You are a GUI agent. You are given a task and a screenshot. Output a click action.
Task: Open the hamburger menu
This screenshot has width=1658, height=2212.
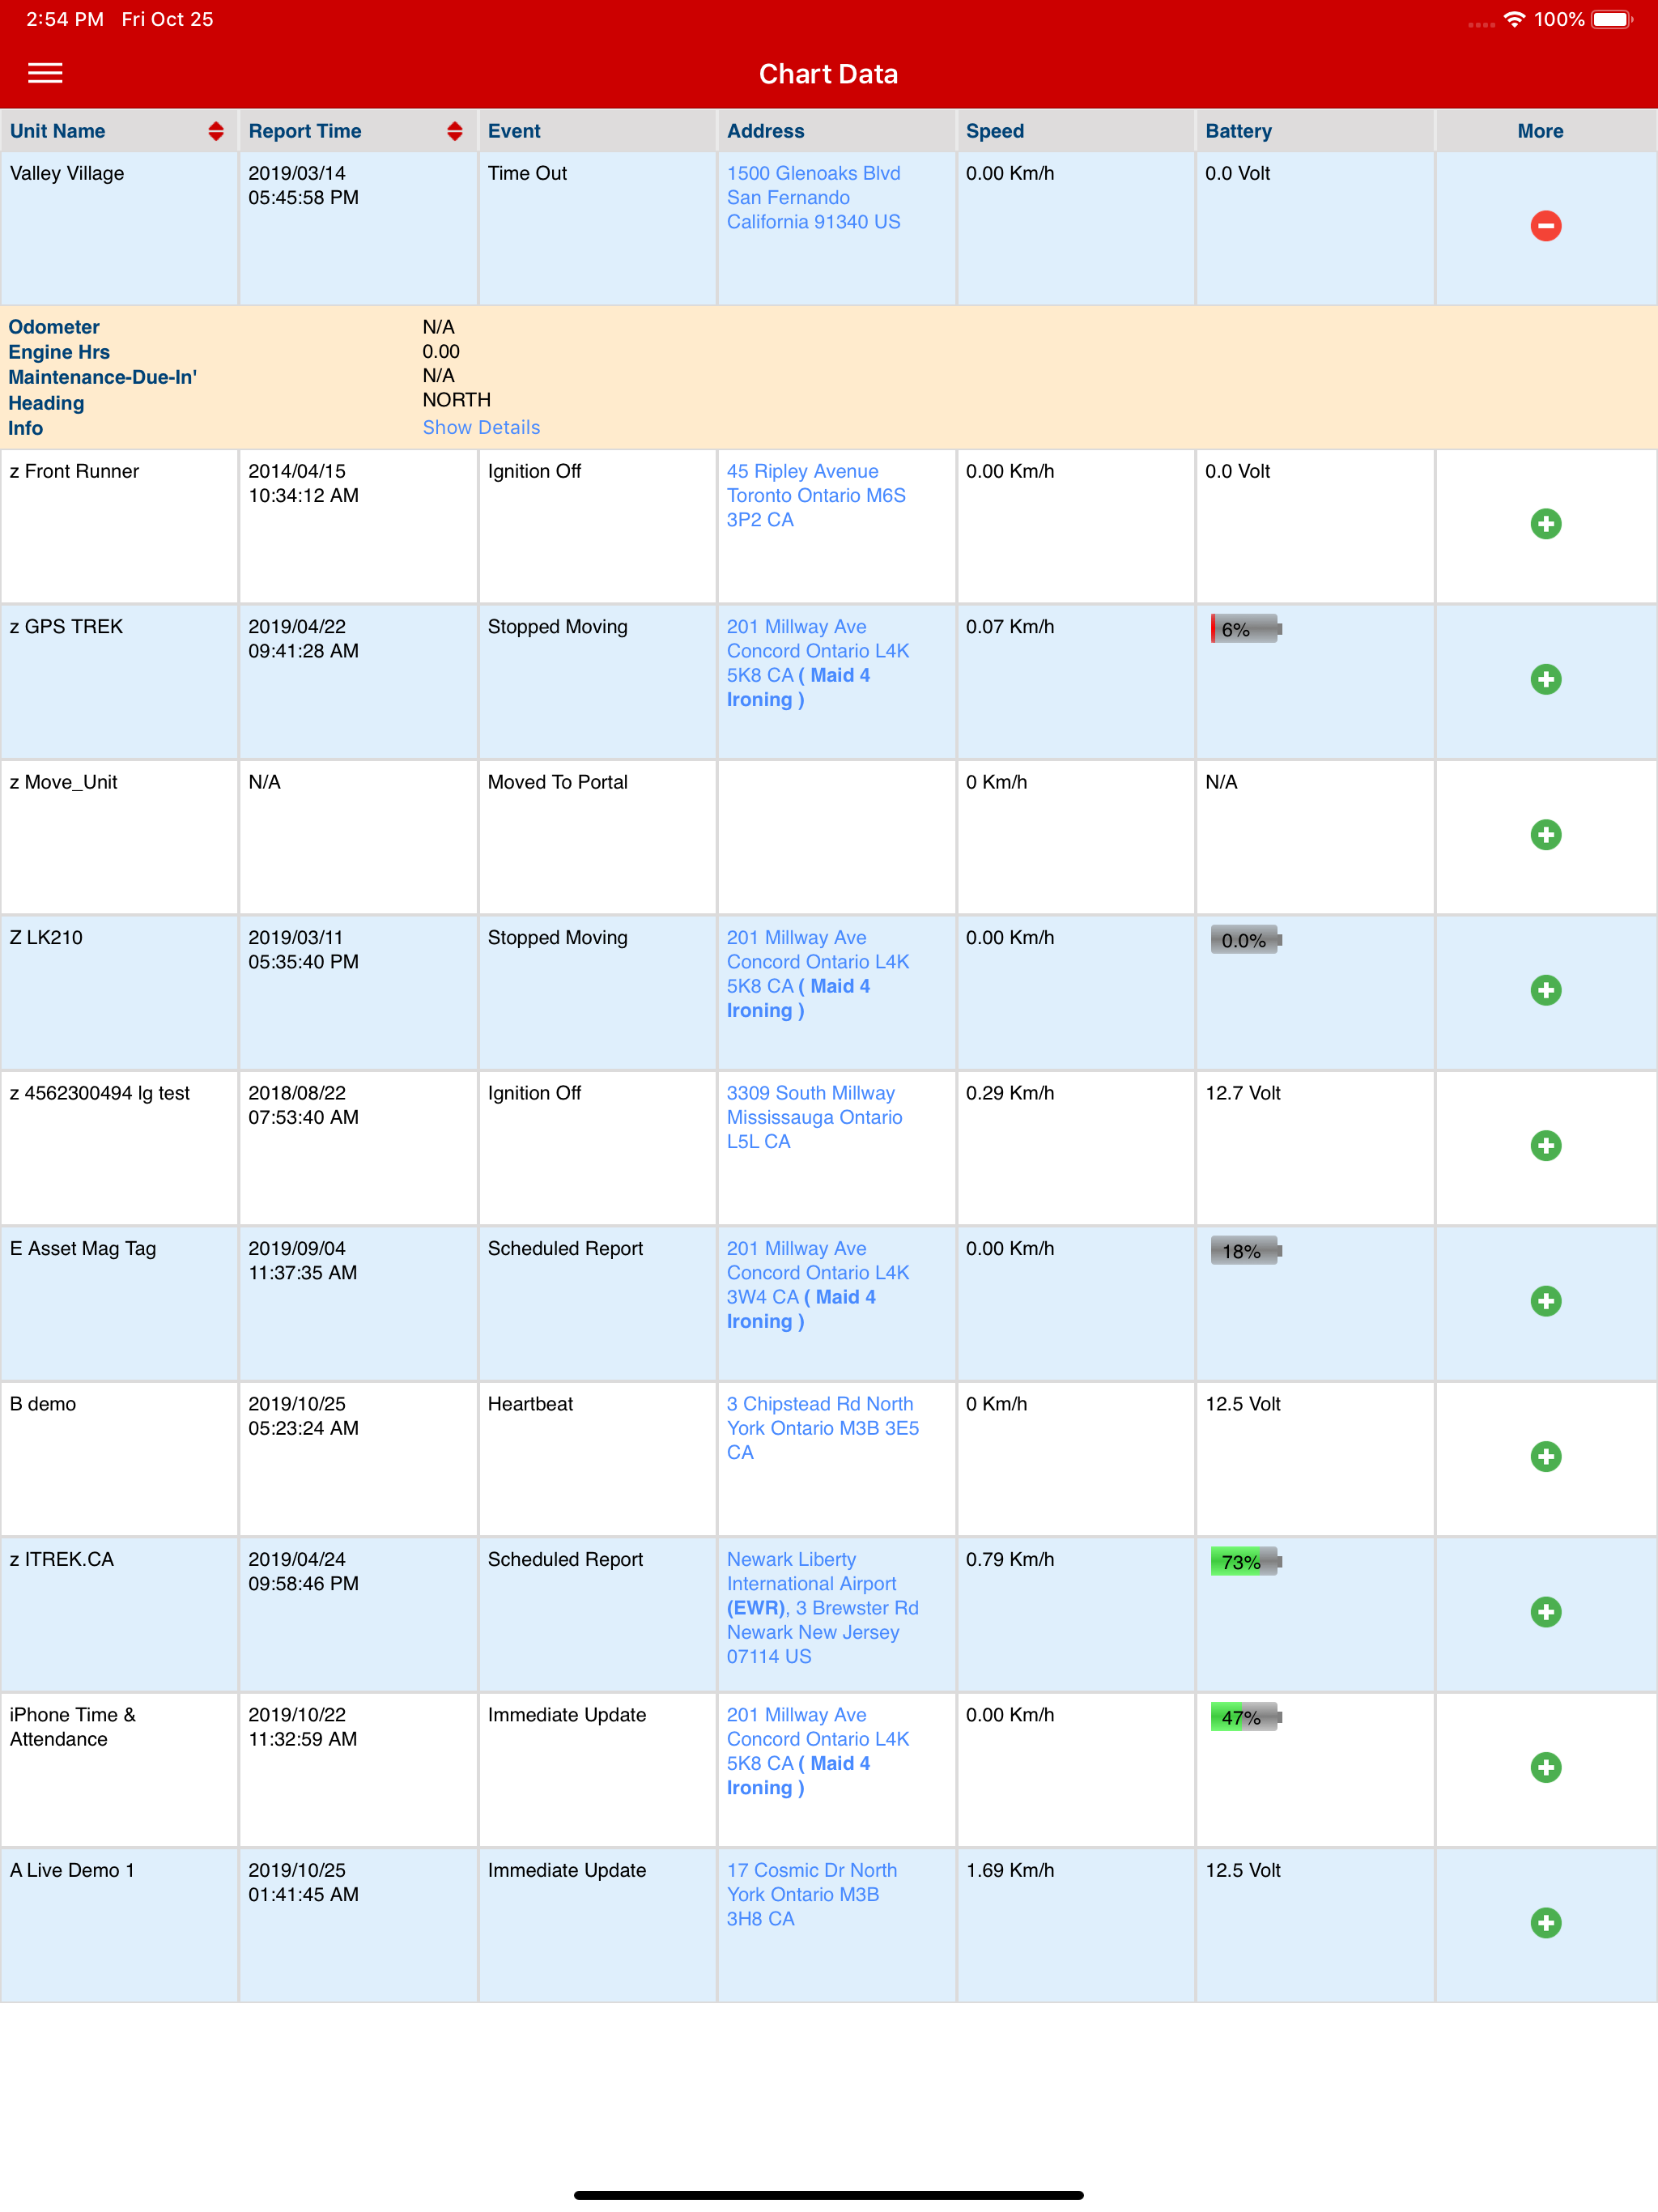(45, 73)
